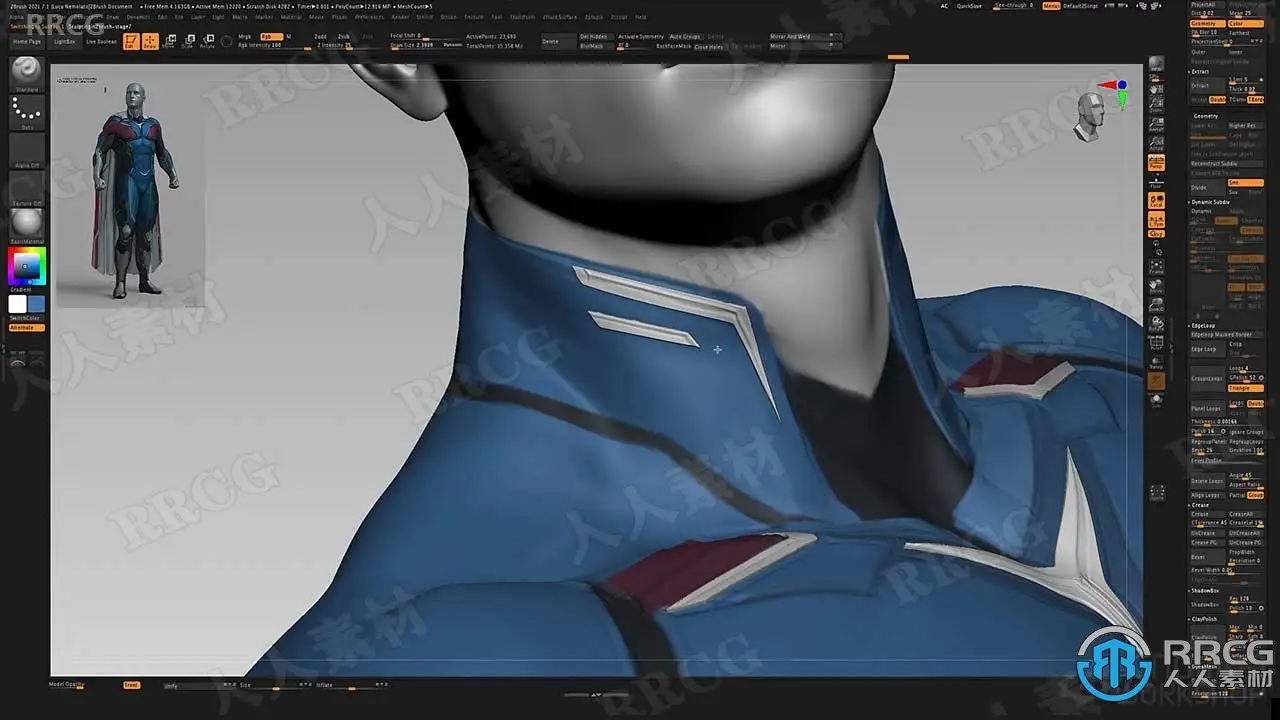Click the gyro sculptris icon beside Rotate
The image size is (1280, 720).
[227, 41]
